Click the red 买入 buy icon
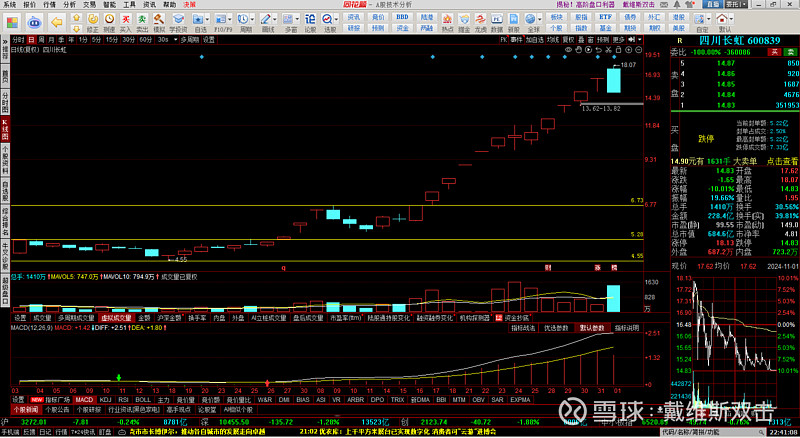 [126, 22]
